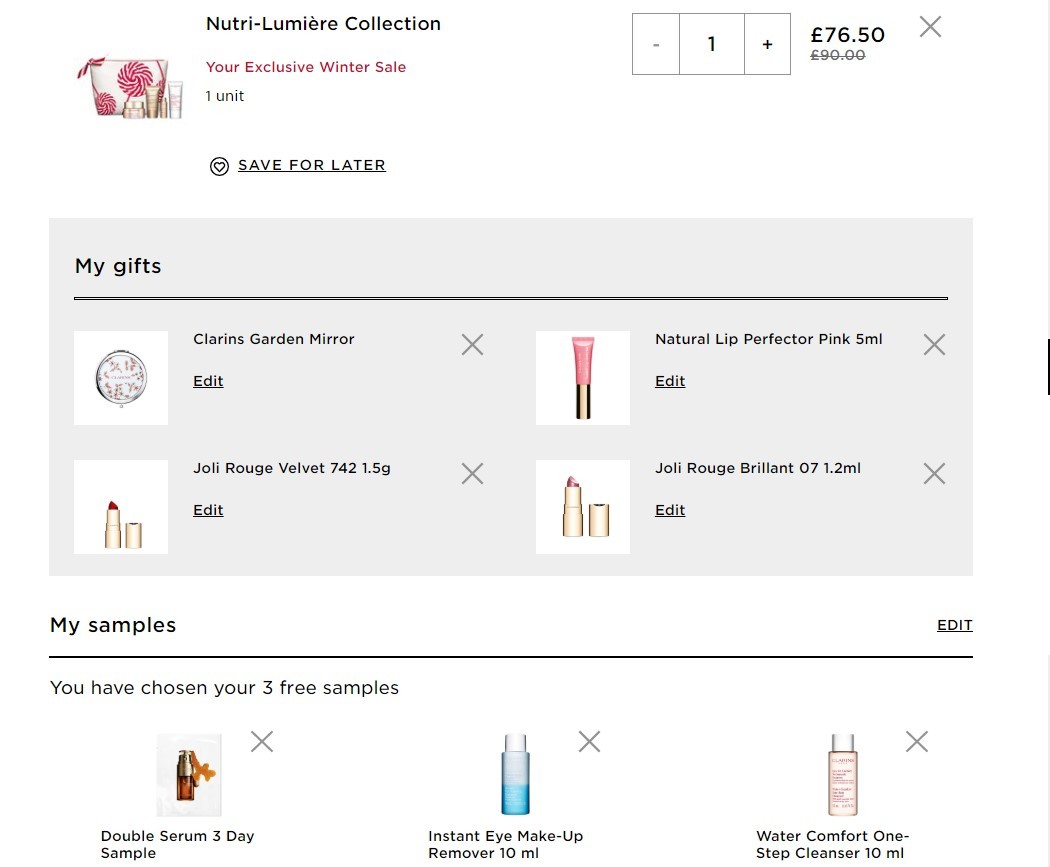Screen dimensions: 1050x867
Task: Remove the Joli Rouge Velvet 742 gift
Action: click(472, 474)
